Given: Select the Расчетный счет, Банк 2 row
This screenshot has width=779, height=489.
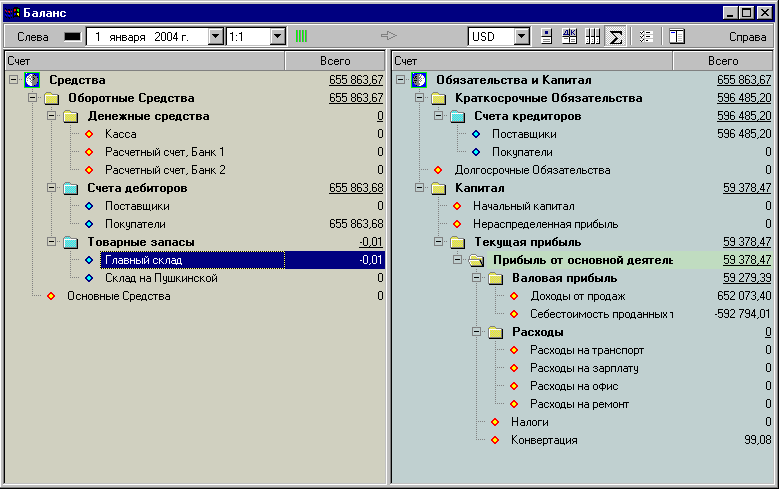Looking at the screenshot, I should [x=165, y=170].
